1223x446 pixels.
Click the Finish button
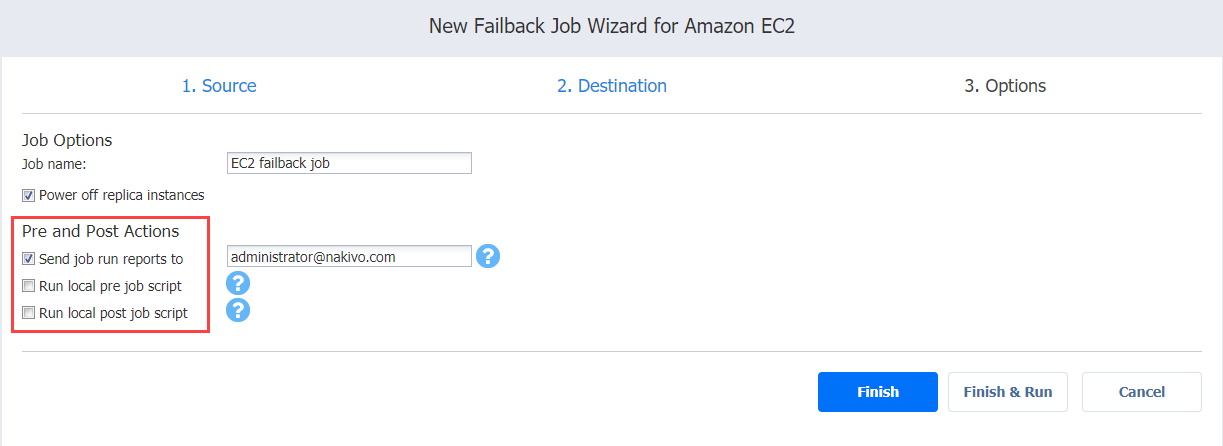878,392
